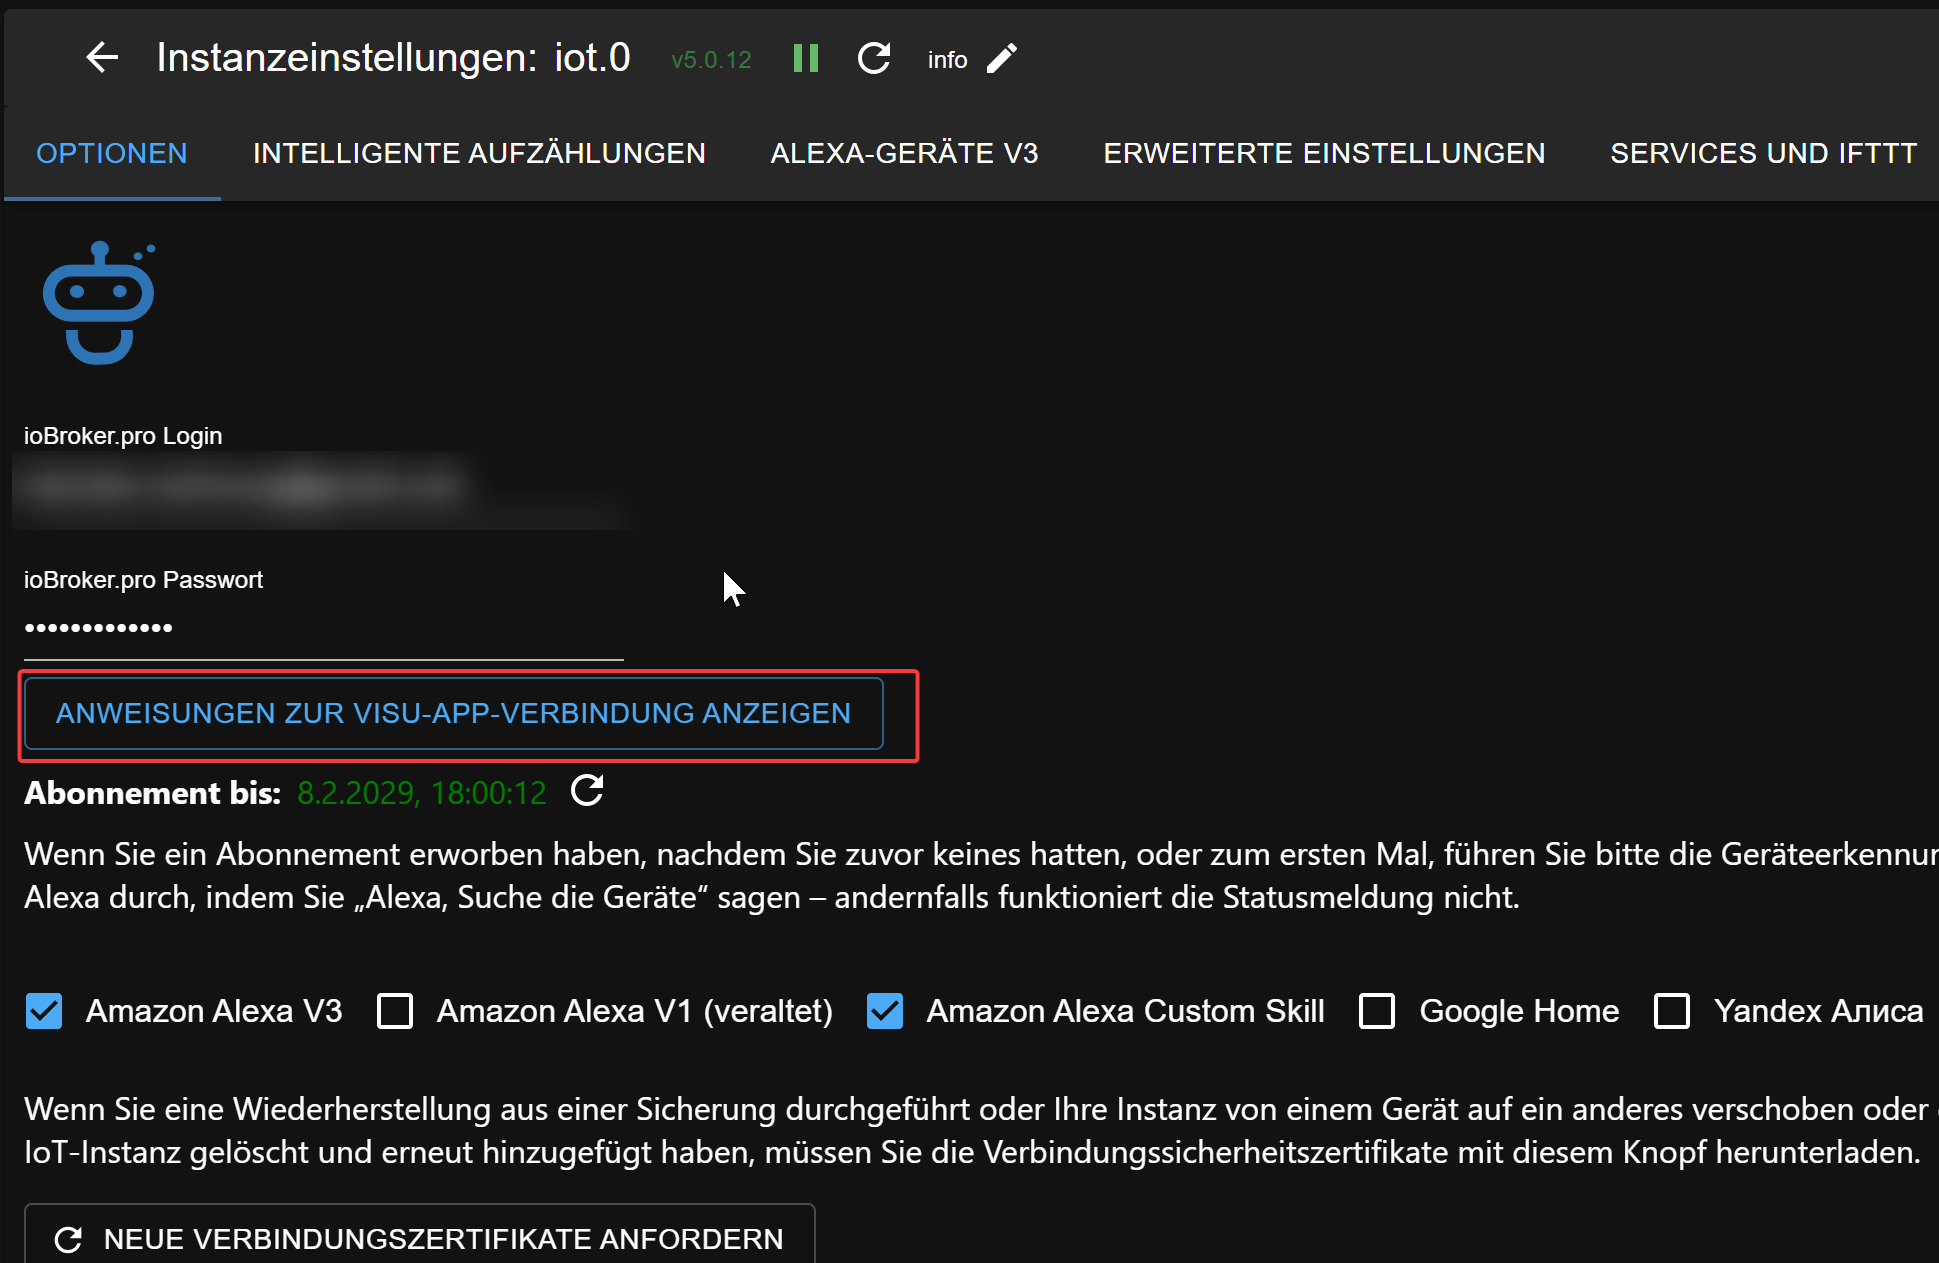Uncheck Amazon Alexa V3 checkbox
This screenshot has width=1939, height=1263.
[x=44, y=1011]
